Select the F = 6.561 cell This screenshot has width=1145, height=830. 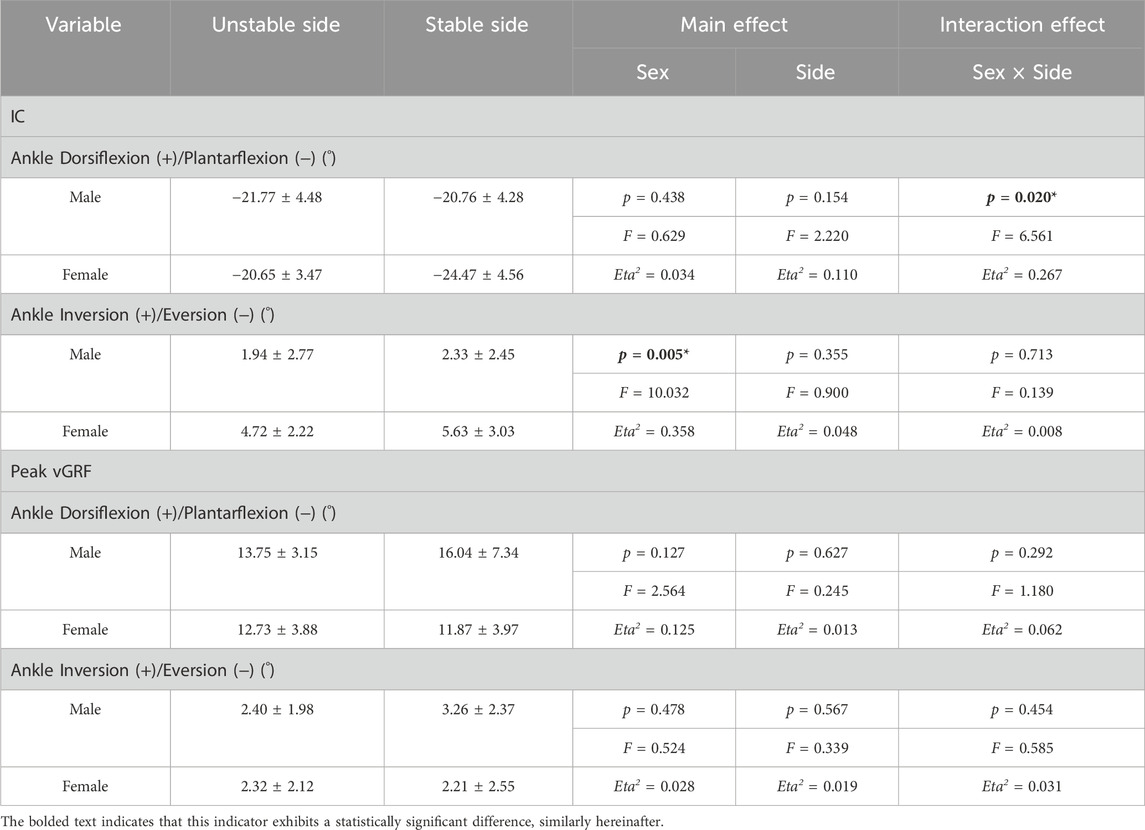pyautogui.click(x=1022, y=236)
